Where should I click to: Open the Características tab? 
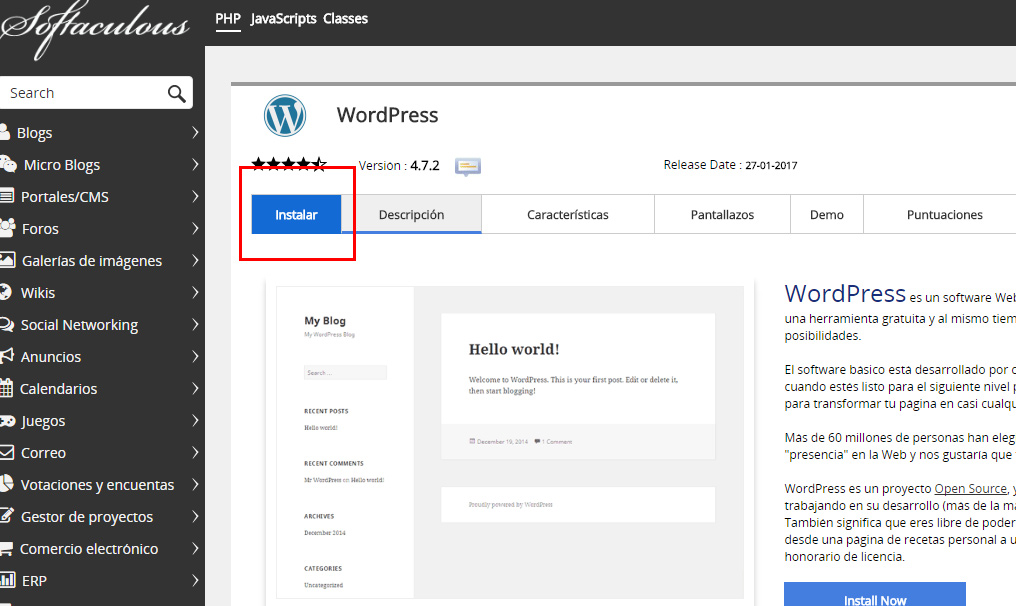click(x=568, y=215)
